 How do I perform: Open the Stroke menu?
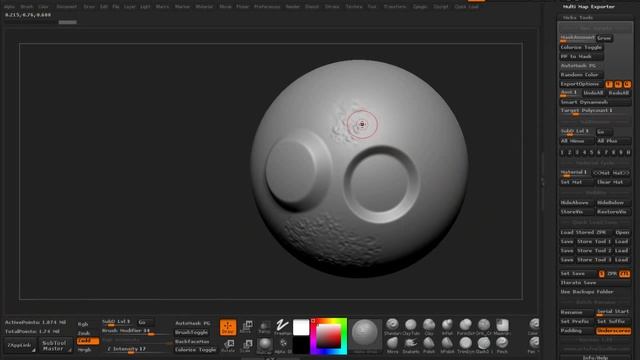(332, 7)
